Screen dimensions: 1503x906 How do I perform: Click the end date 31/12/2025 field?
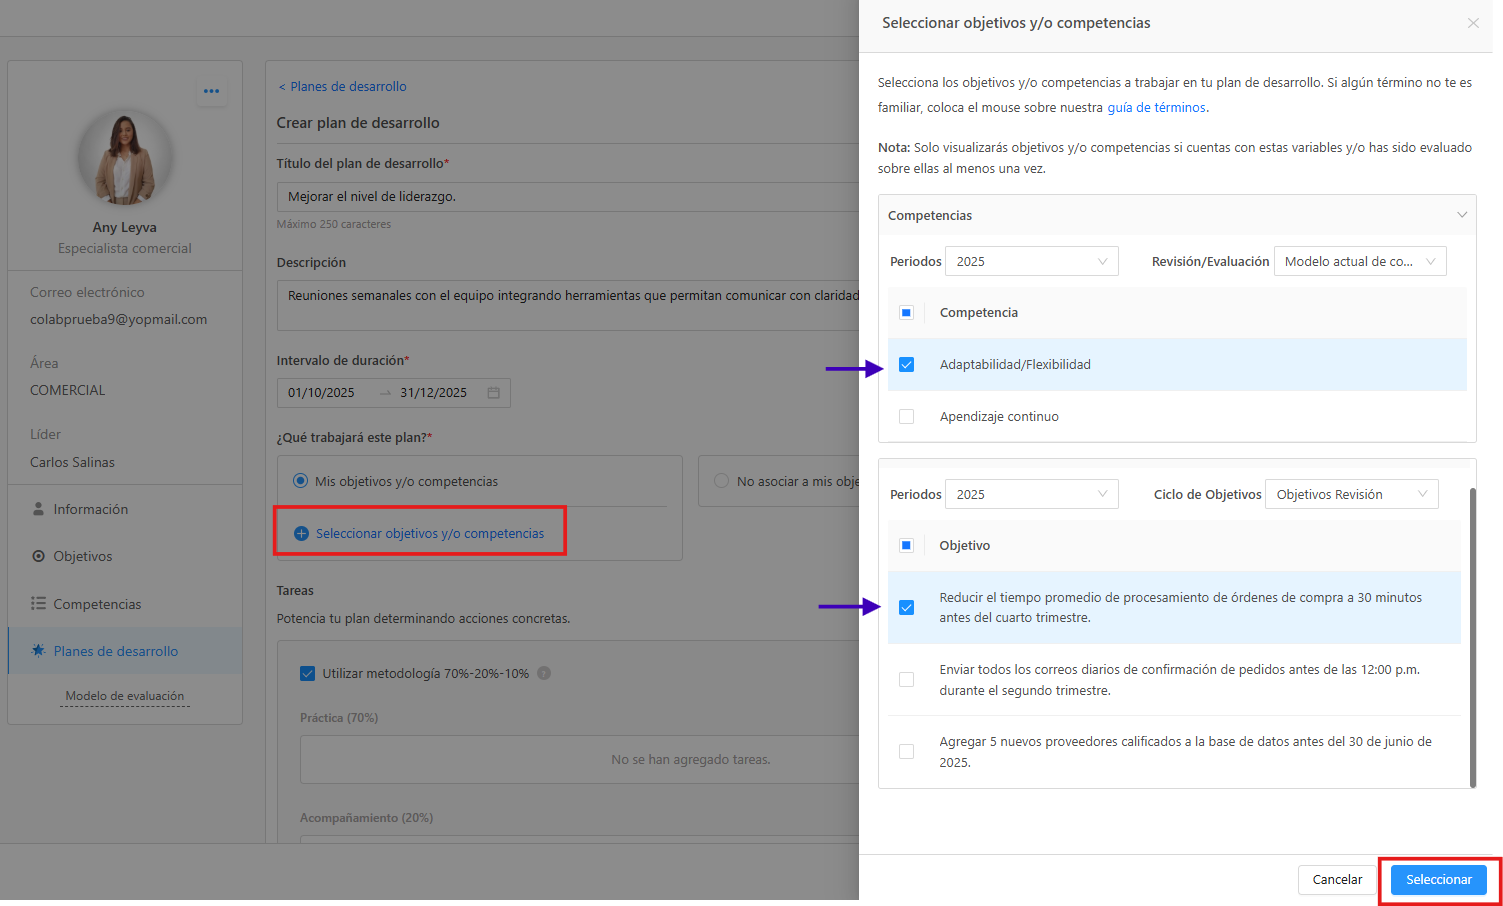433,393
